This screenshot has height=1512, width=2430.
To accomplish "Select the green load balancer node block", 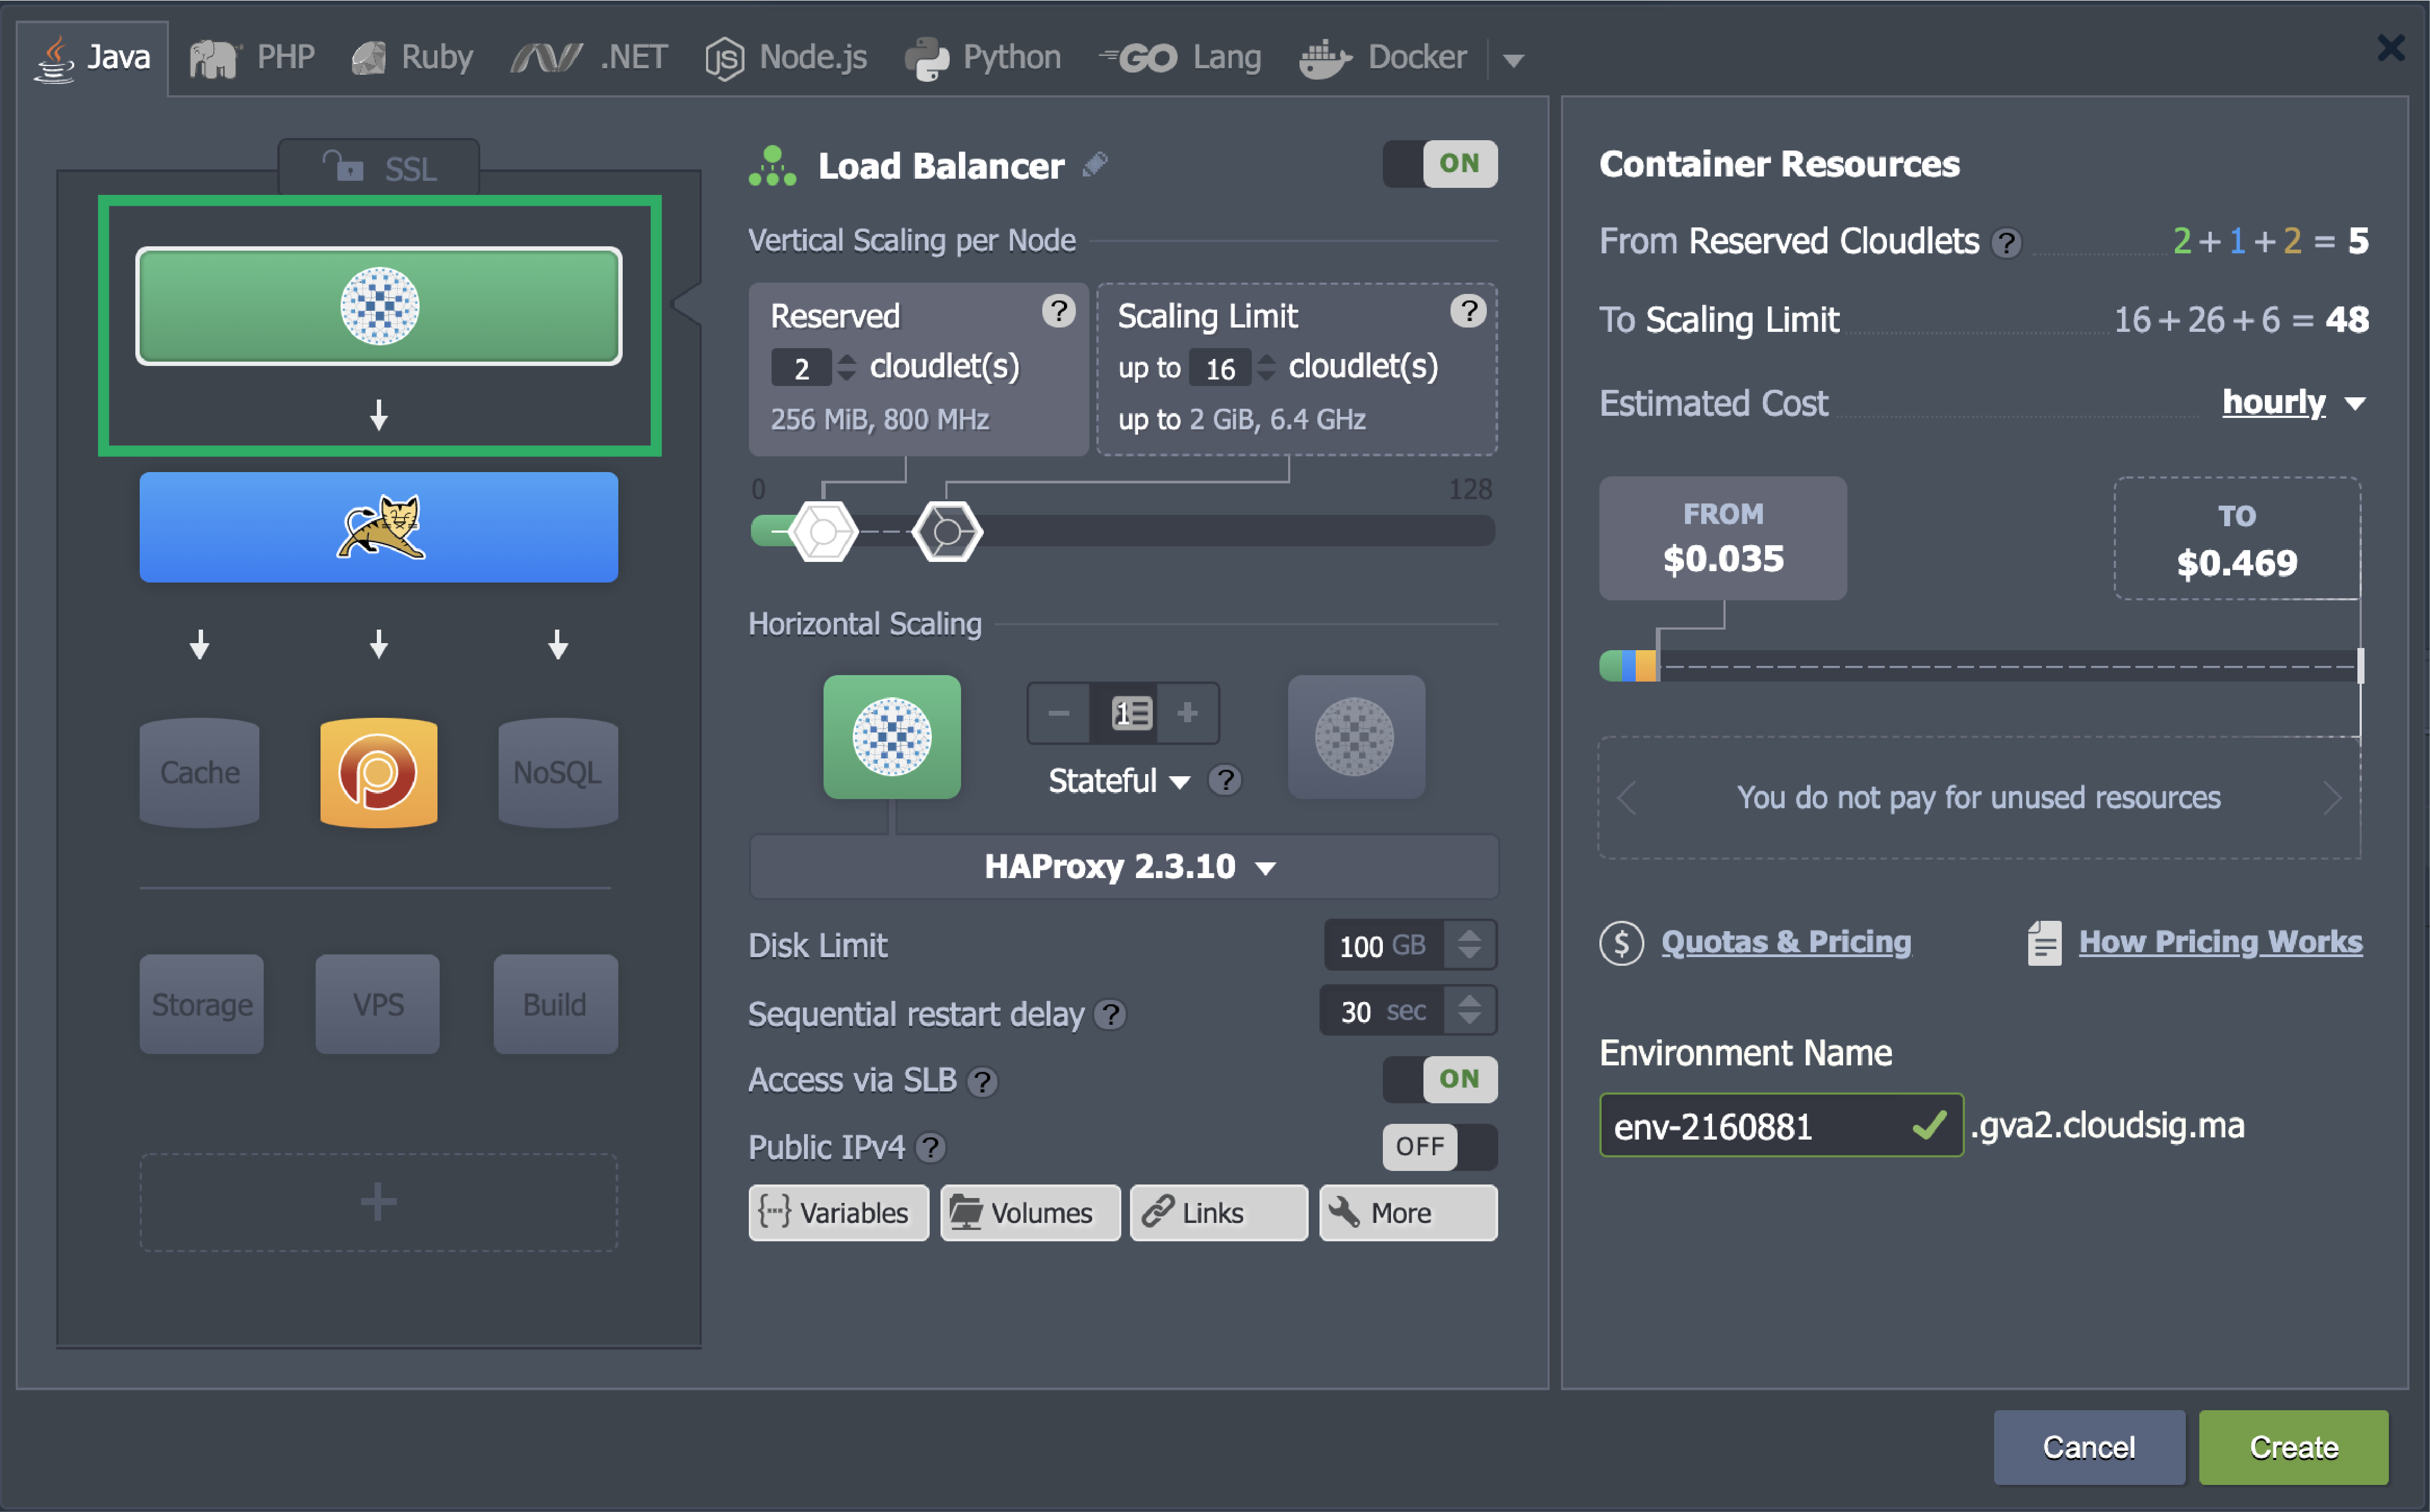I will (379, 305).
